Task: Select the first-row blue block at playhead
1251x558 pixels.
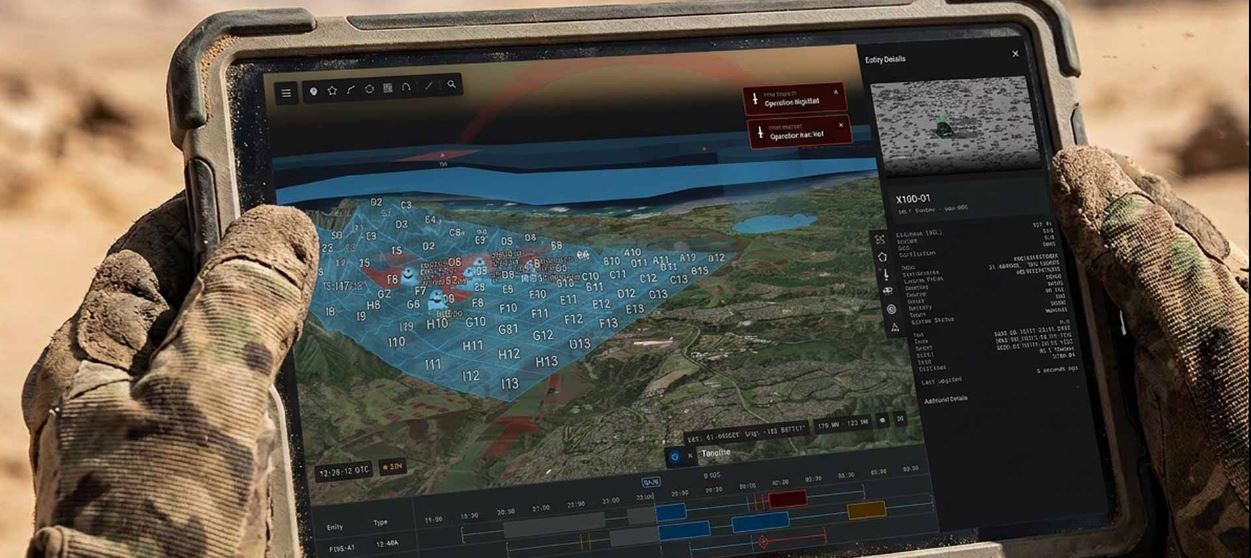Action: pos(671,511)
